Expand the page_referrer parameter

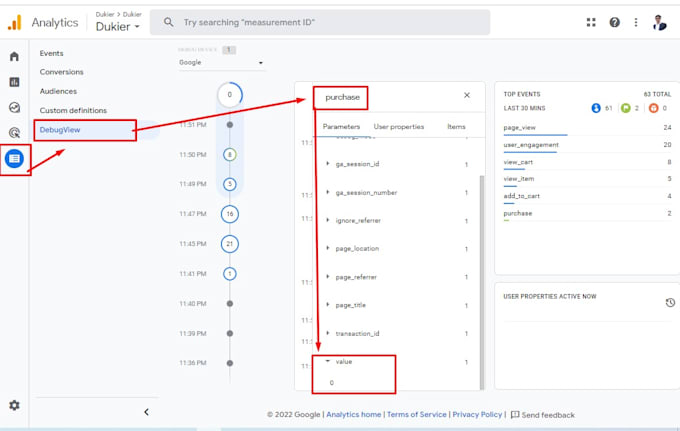pos(328,277)
